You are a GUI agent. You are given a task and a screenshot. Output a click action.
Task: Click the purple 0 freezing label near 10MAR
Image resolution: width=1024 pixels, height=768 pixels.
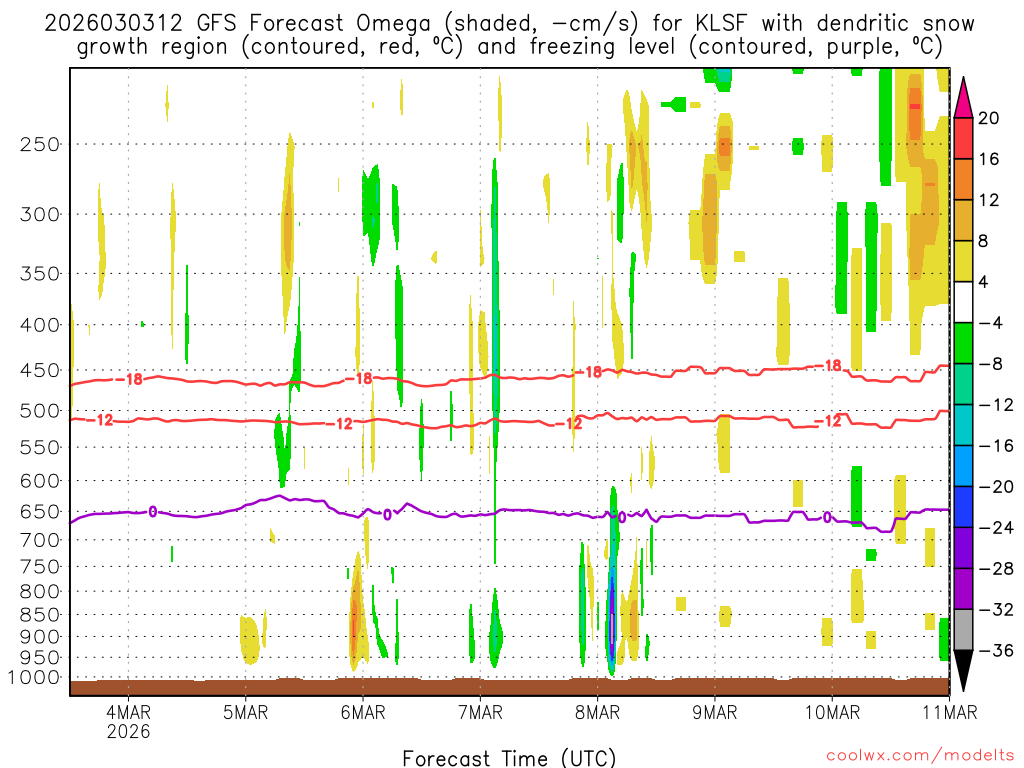[827, 517]
